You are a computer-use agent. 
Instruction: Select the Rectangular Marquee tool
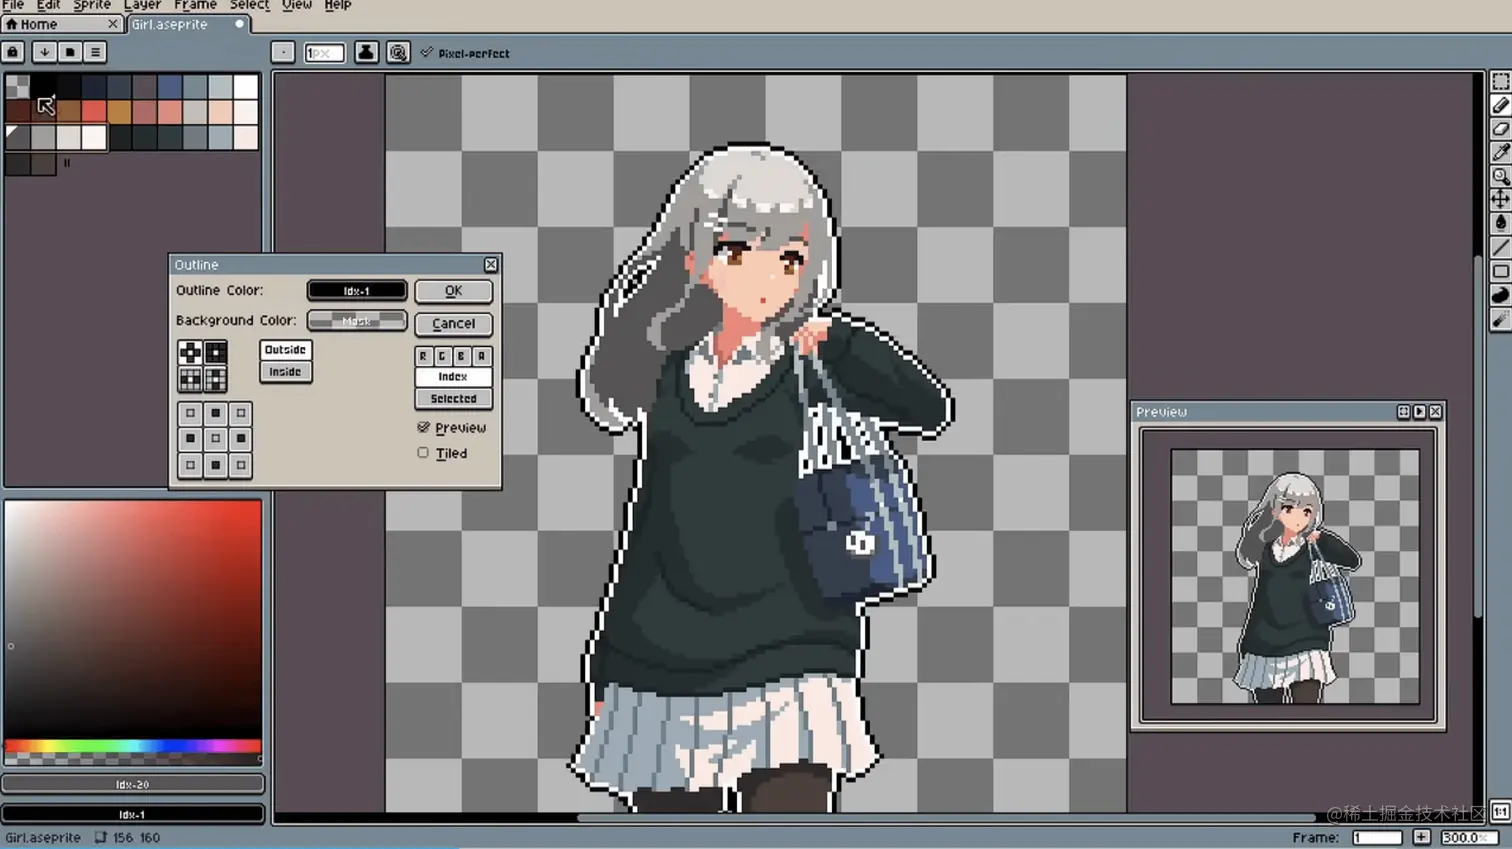click(x=1500, y=82)
